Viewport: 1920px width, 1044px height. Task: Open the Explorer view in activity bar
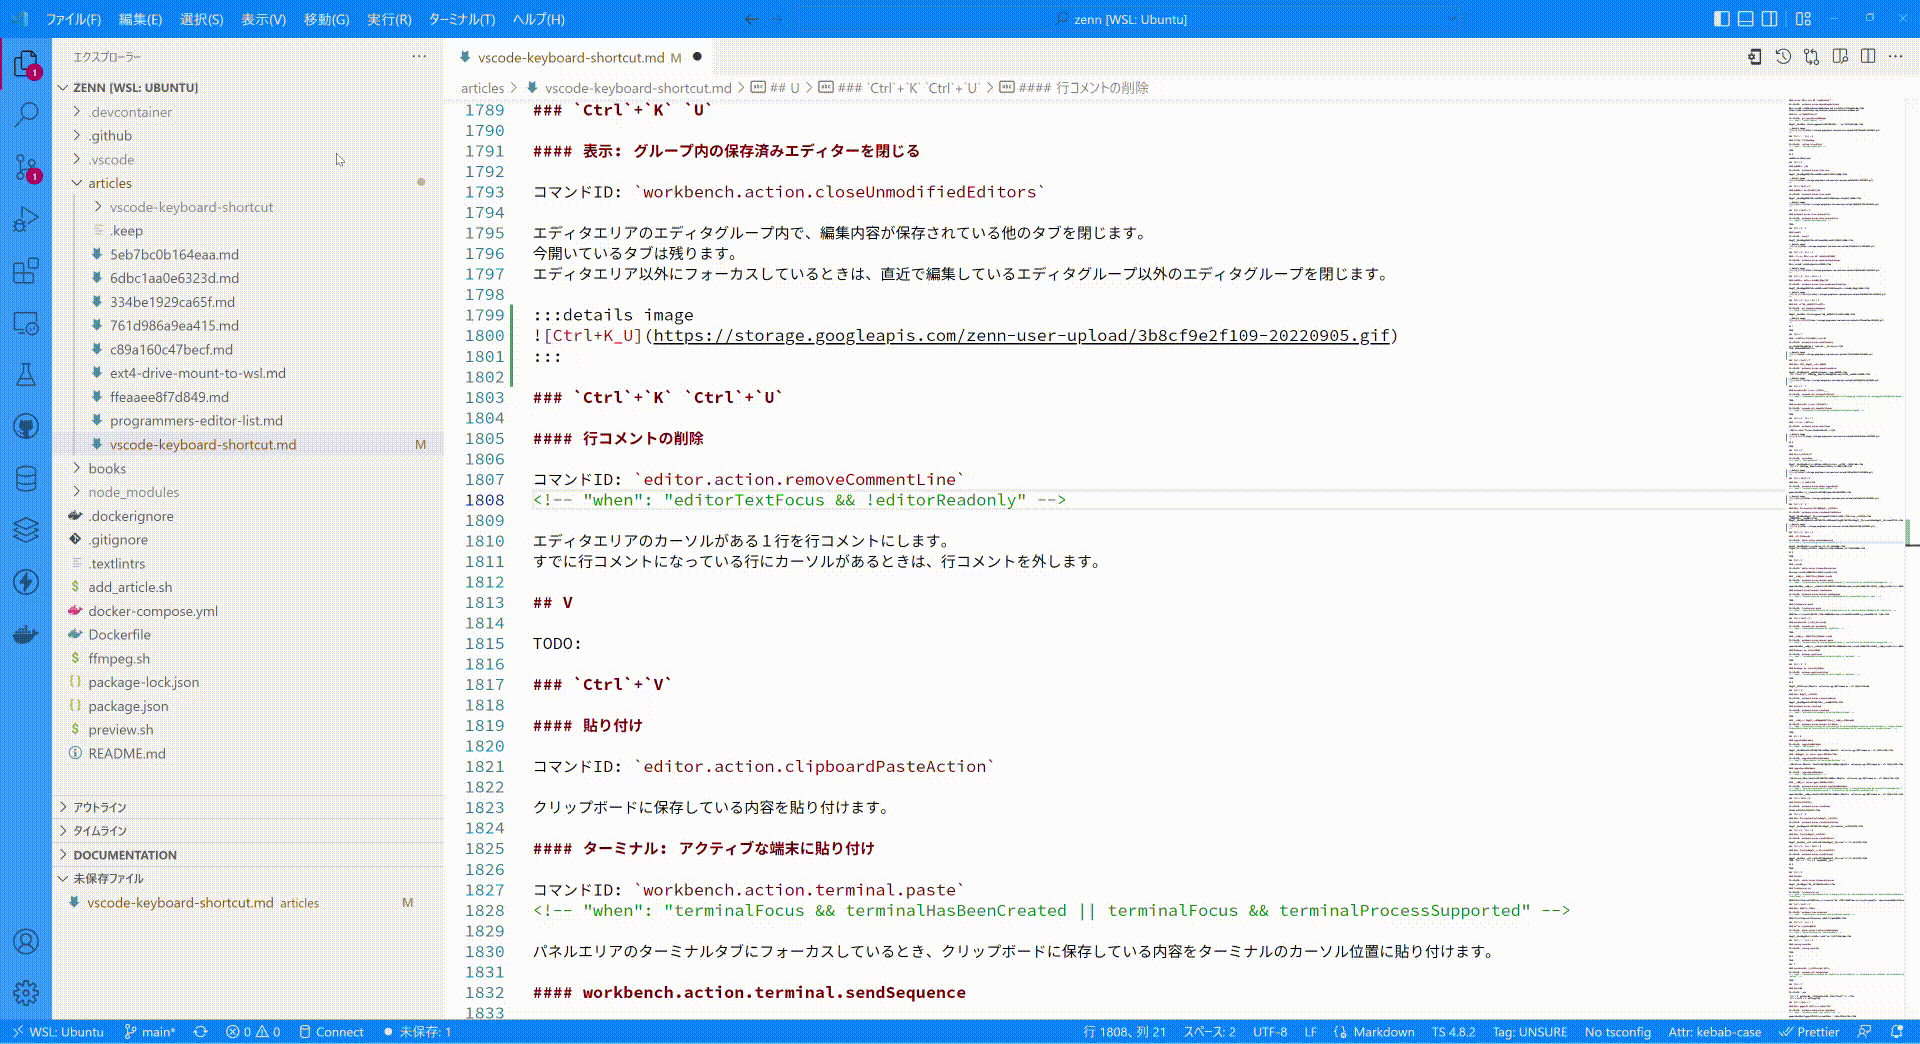[26, 64]
